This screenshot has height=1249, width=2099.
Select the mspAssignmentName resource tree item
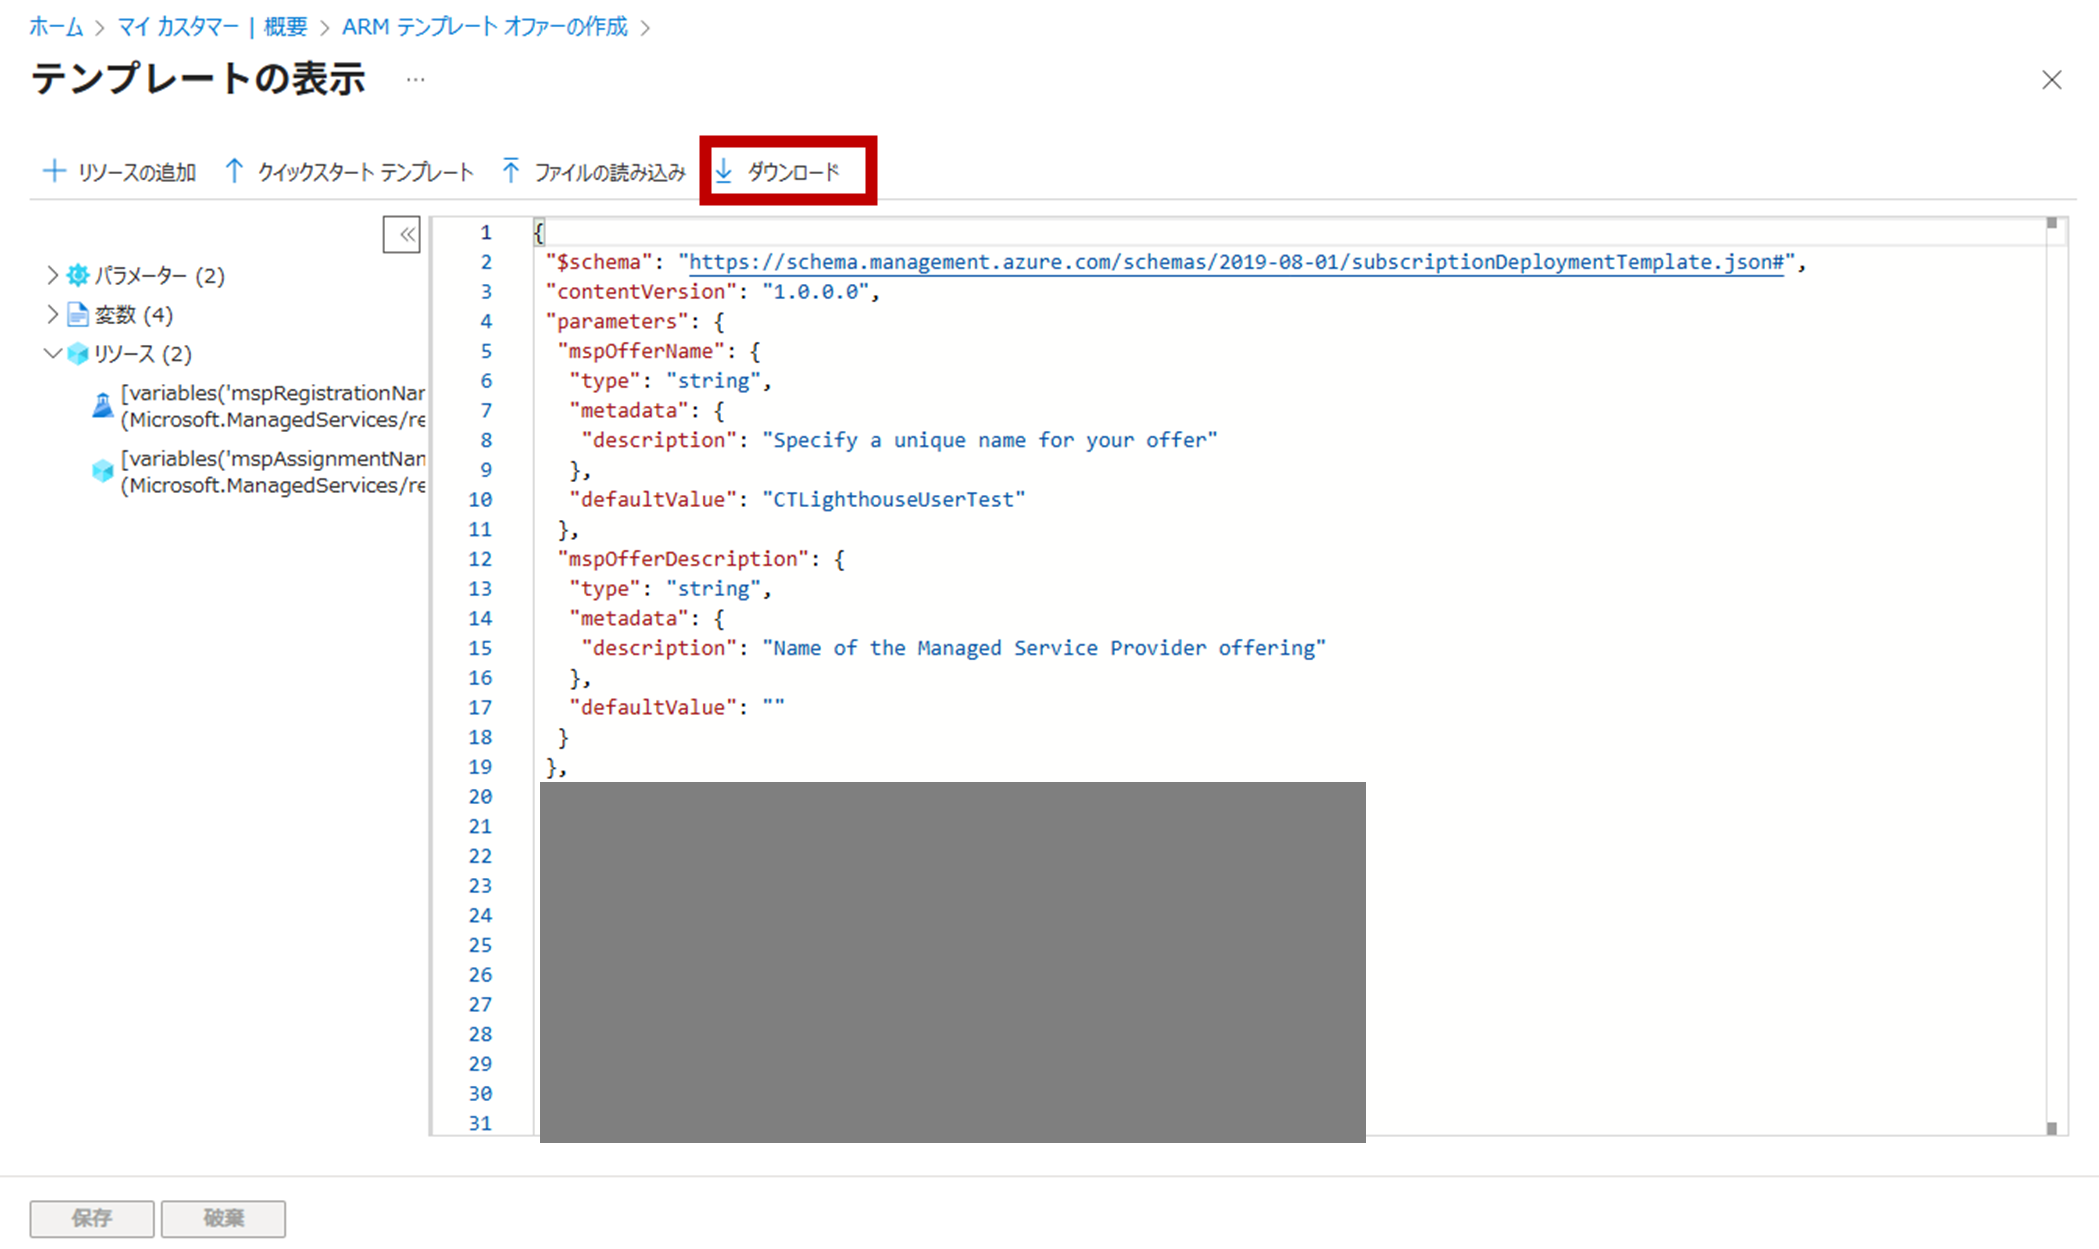point(272,472)
